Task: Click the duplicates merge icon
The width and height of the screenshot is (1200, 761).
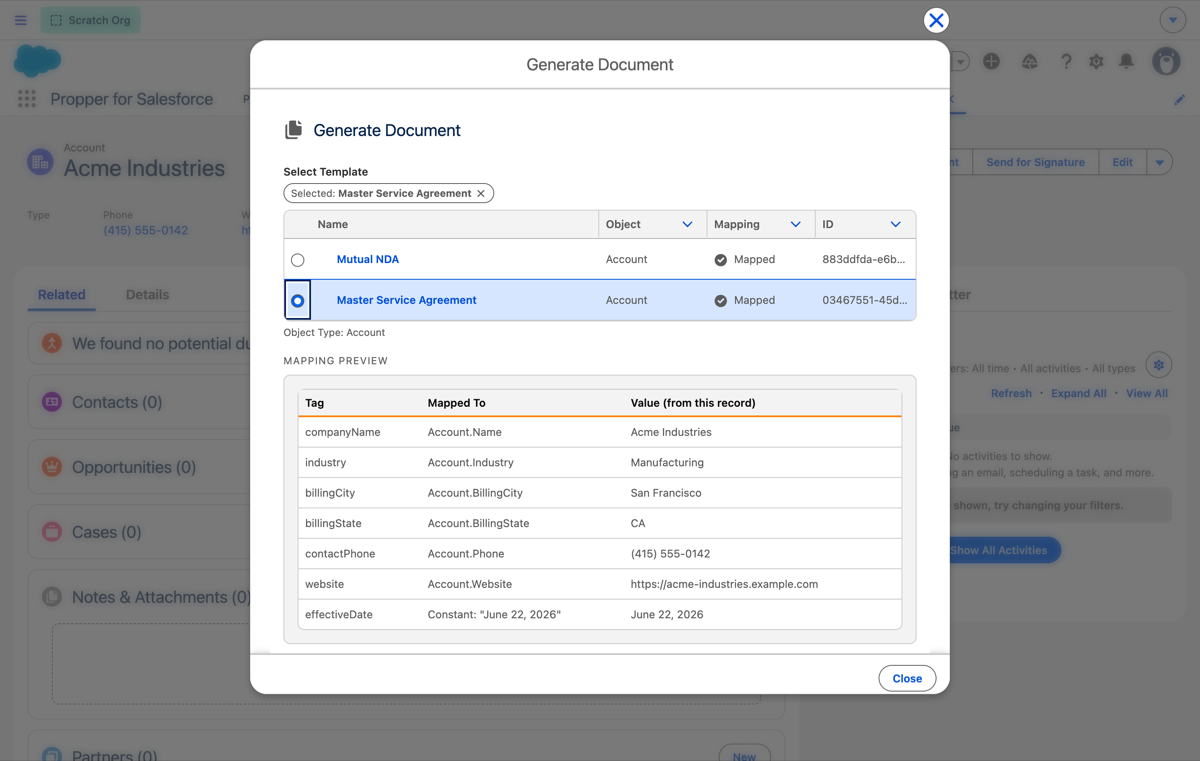Action: click(x=52, y=343)
